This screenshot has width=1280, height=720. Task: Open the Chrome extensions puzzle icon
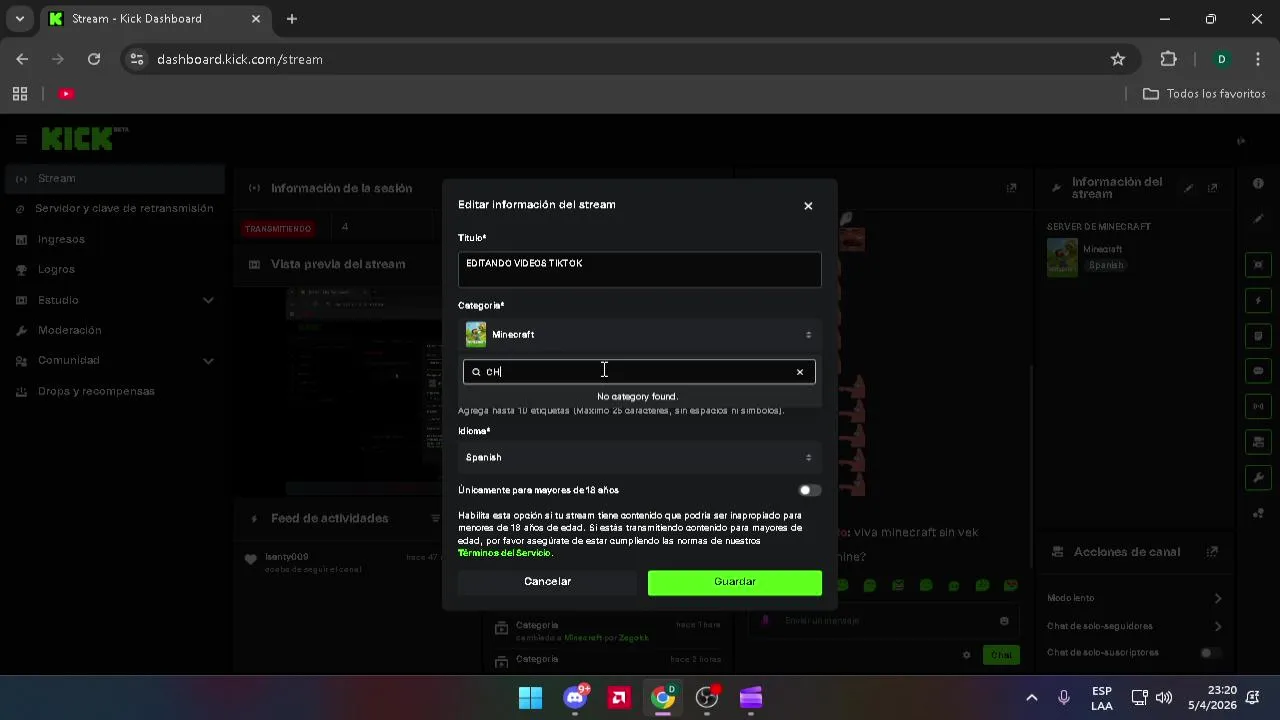pyautogui.click(x=1168, y=59)
